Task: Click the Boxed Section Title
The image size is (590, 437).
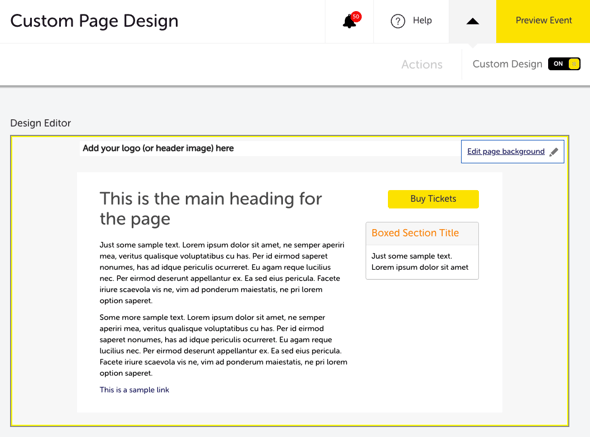Action: coord(415,233)
